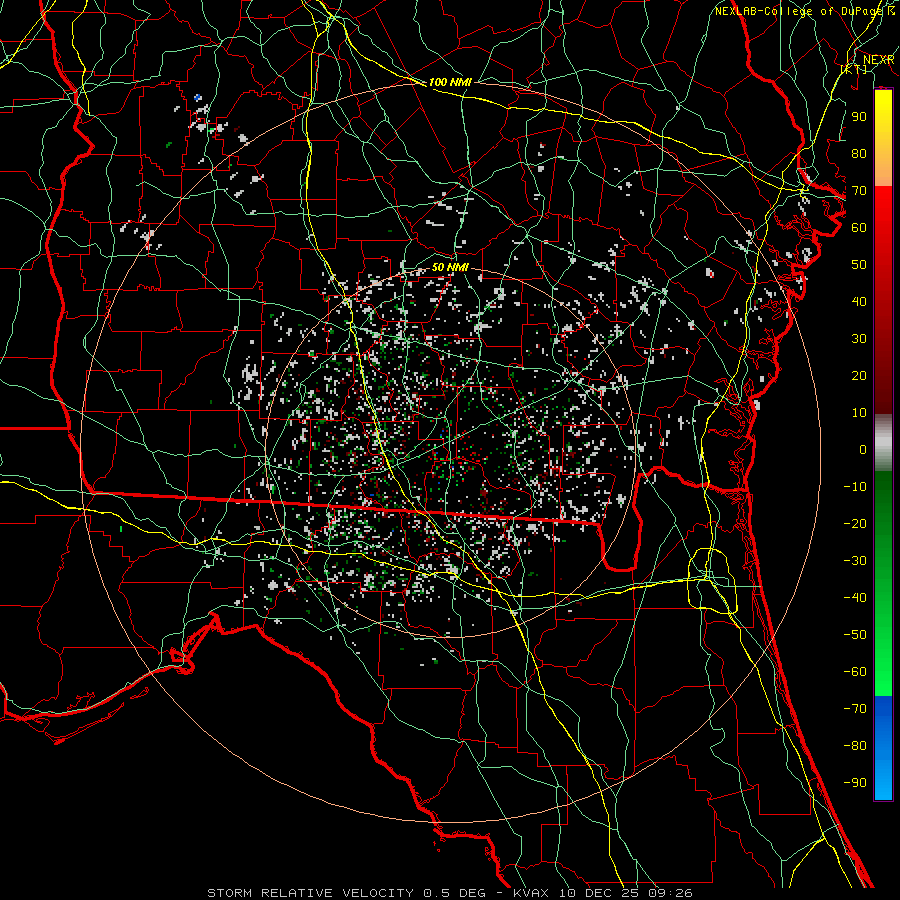Click the "100 NMI" range ring label
900x900 pixels.
[450, 82]
